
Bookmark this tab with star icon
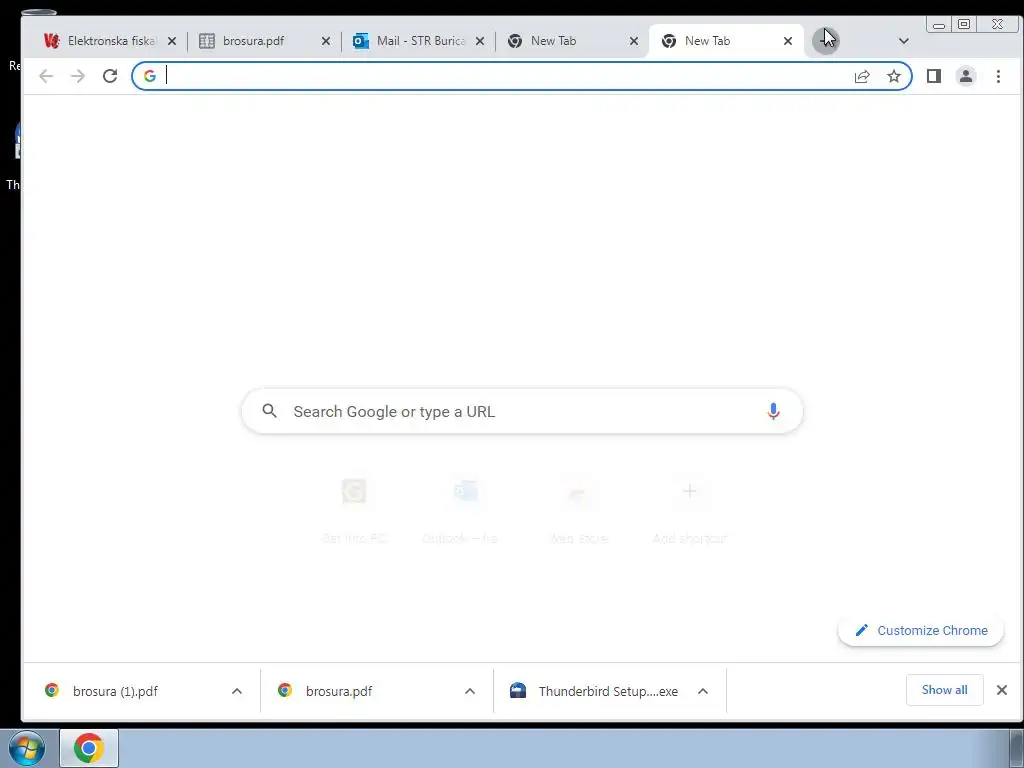click(894, 76)
